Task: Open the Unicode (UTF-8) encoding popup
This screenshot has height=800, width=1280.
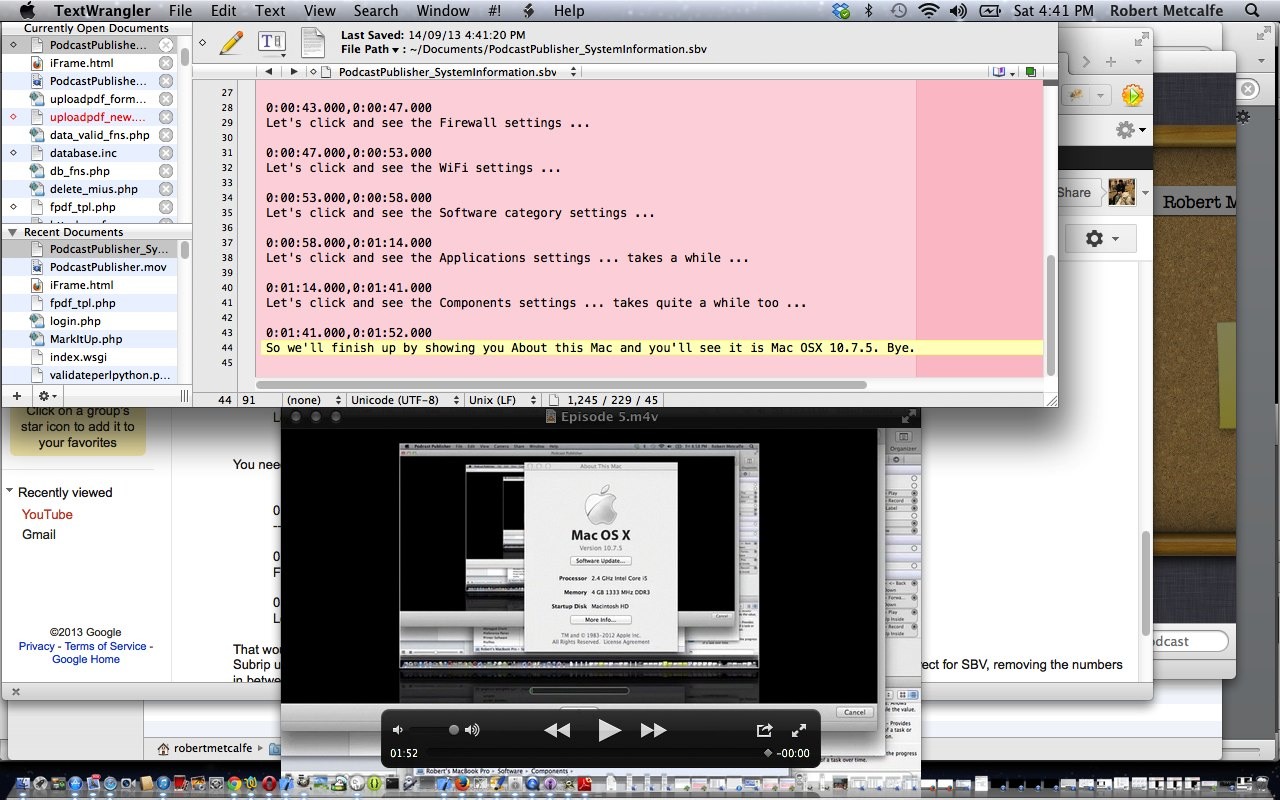Action: pos(403,400)
